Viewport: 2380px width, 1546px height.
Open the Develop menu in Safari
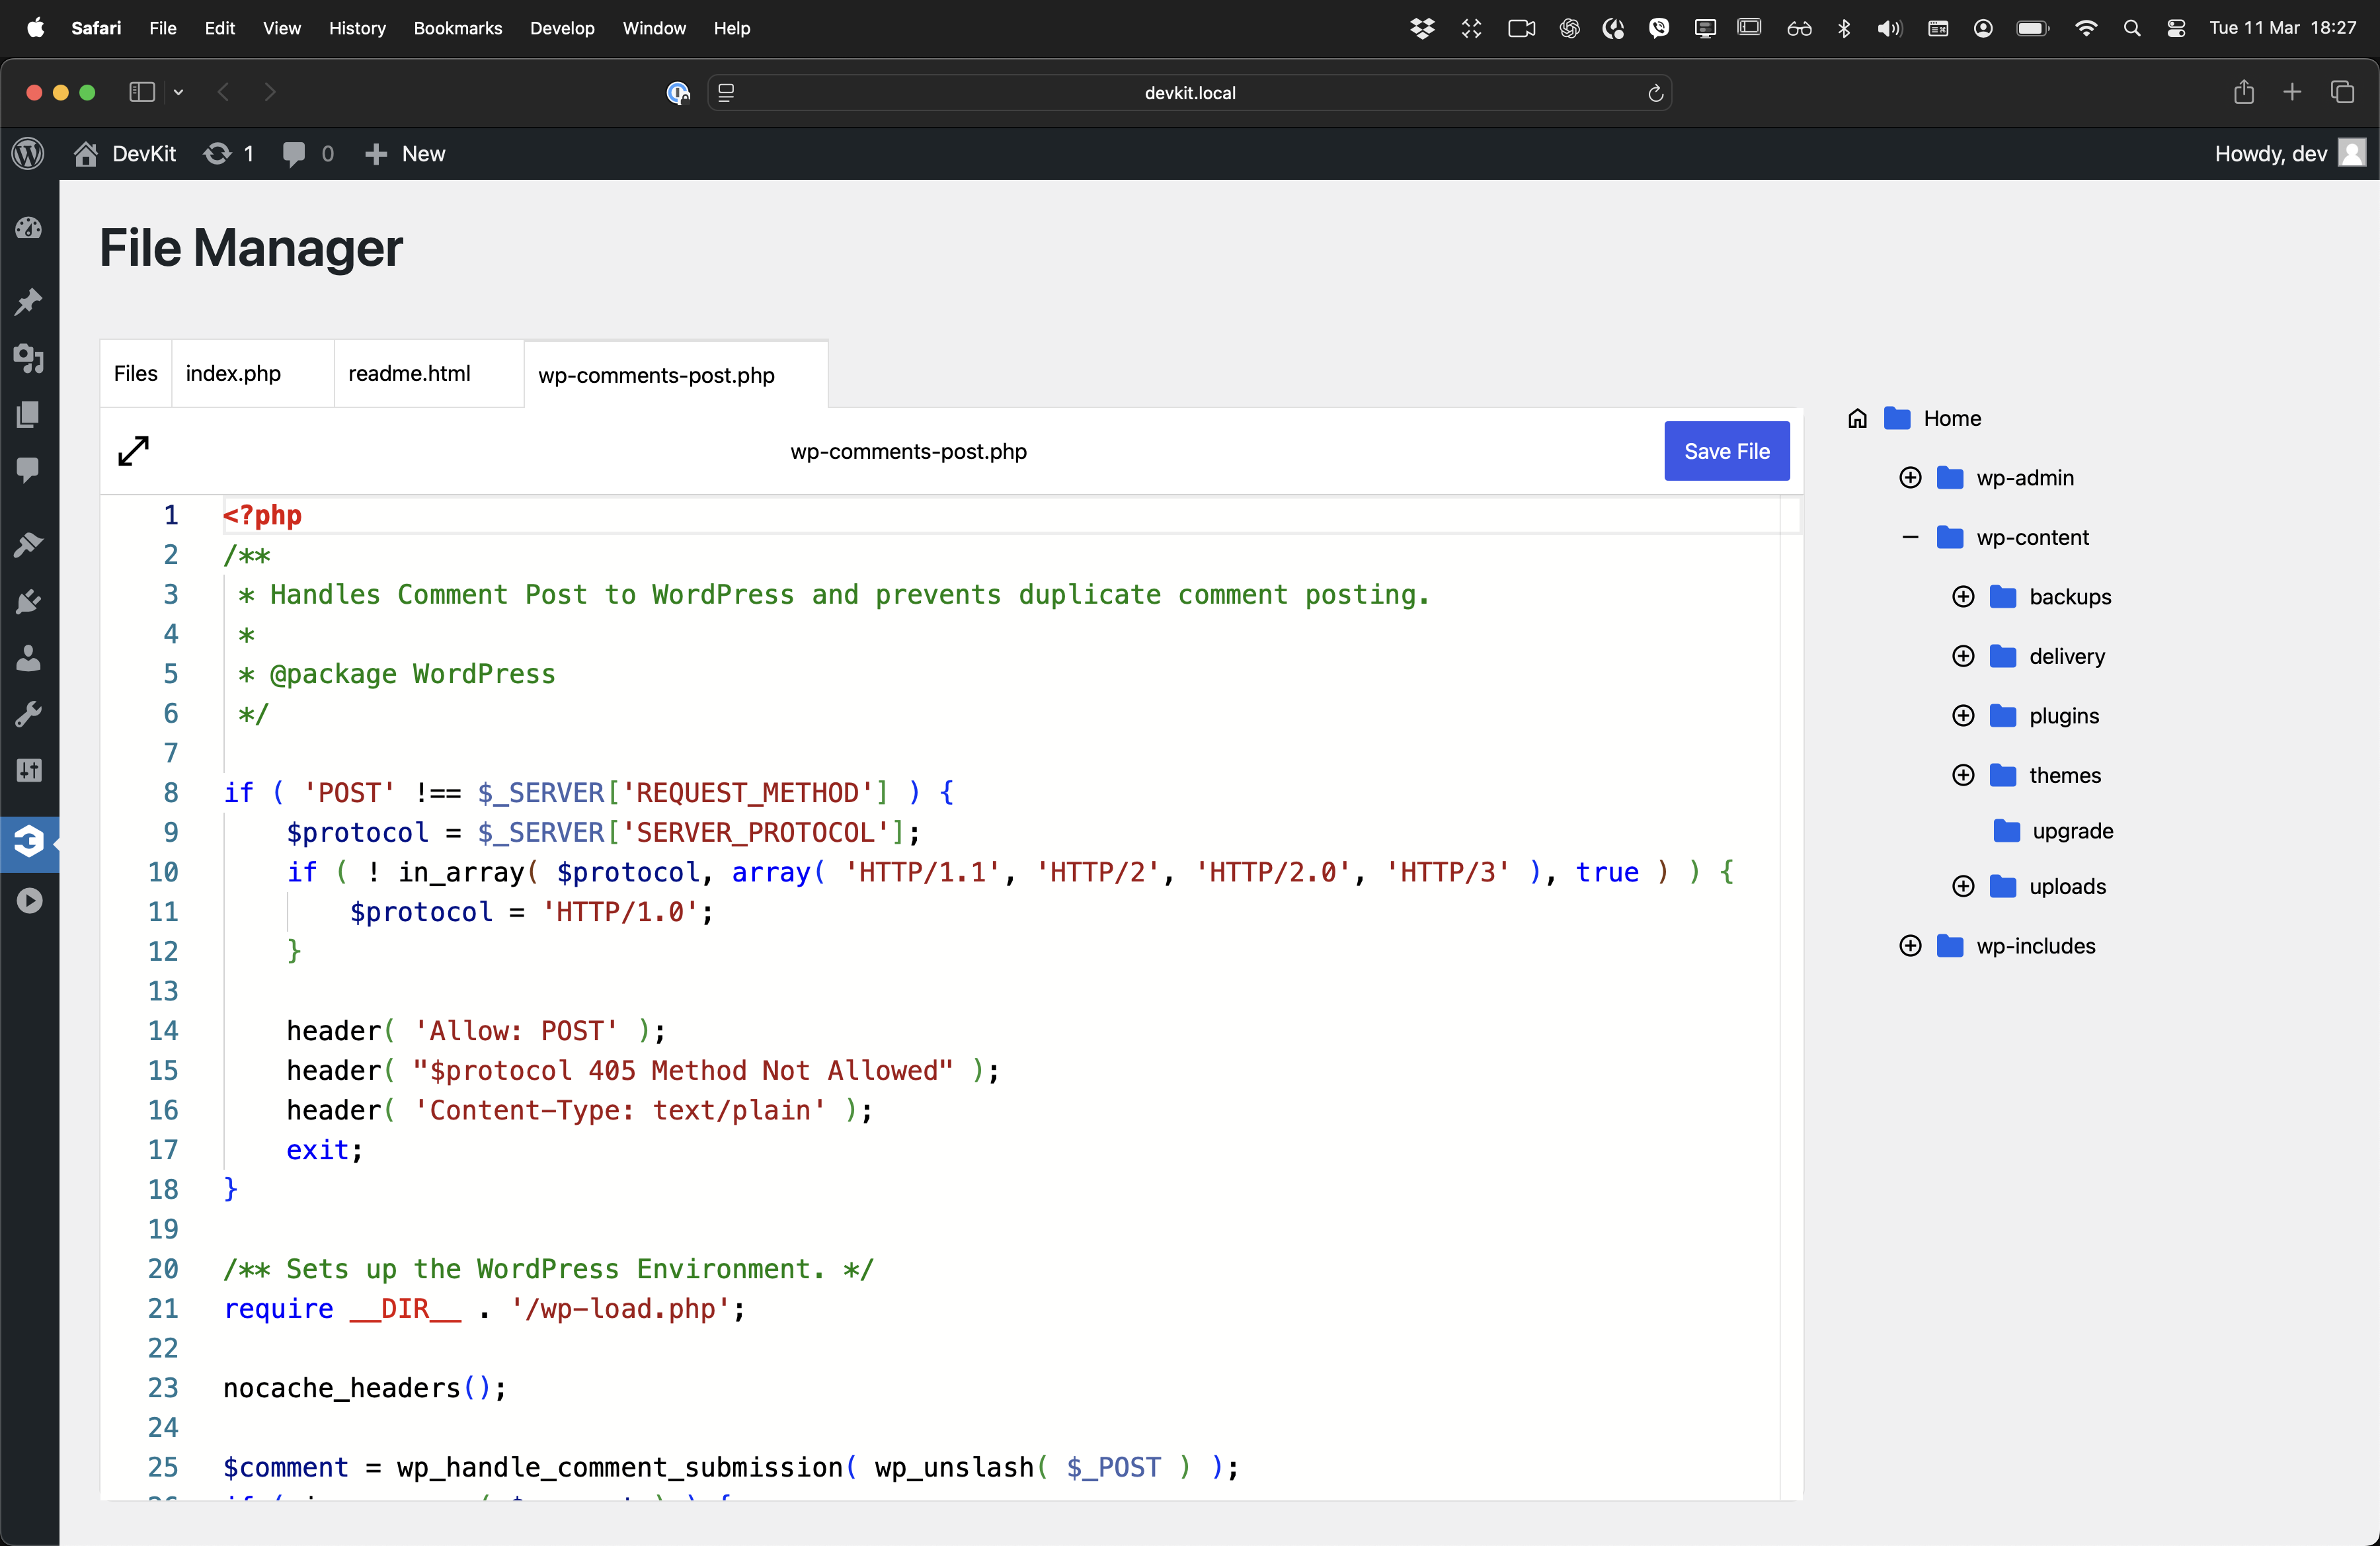(x=562, y=28)
